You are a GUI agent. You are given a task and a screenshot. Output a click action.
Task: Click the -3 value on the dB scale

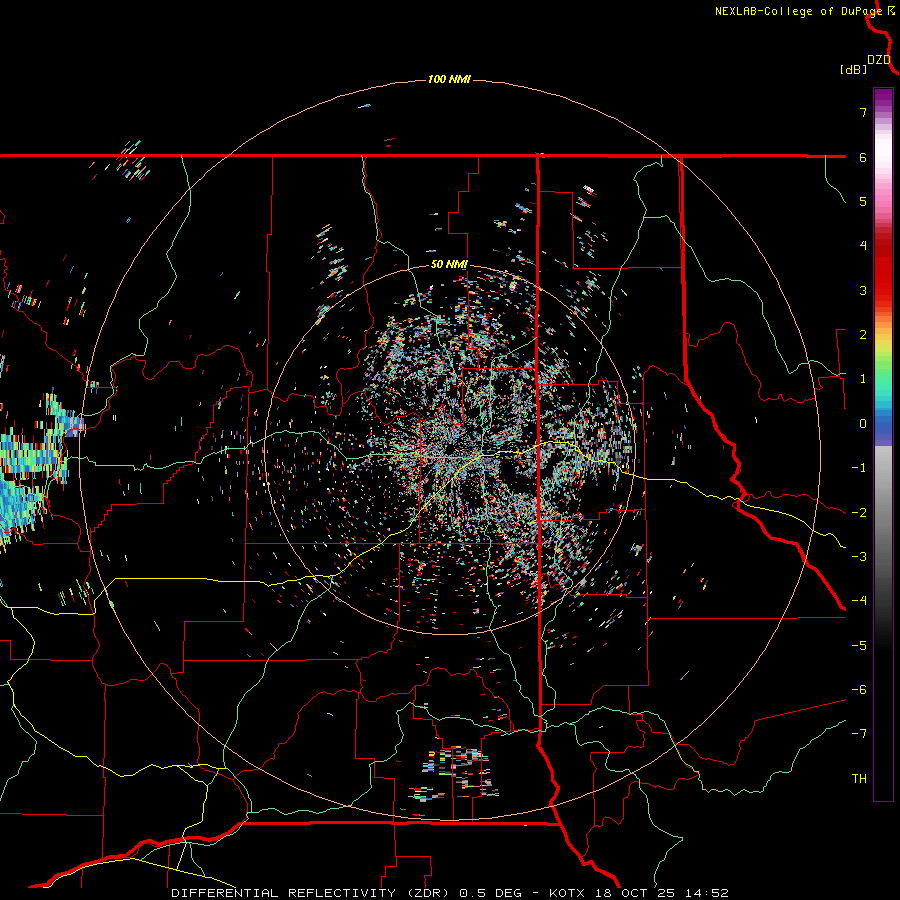859,557
